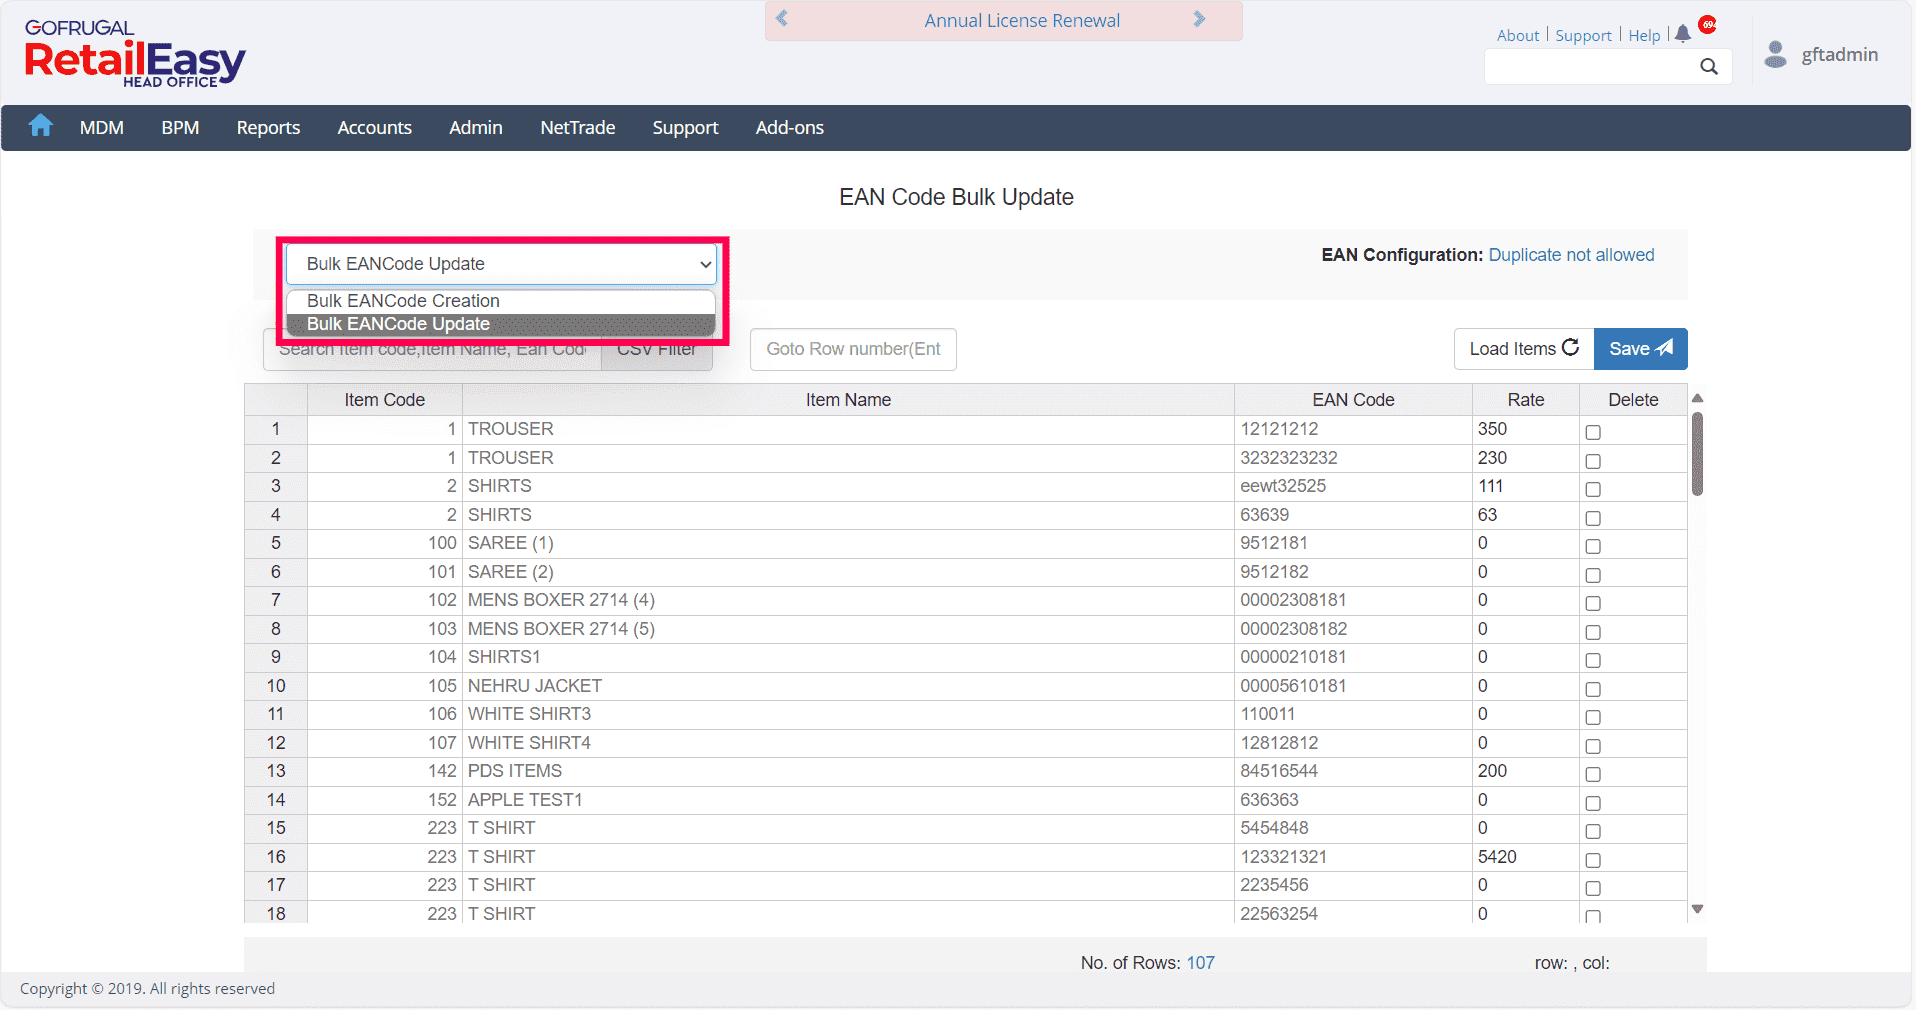Viewport: 1916px width, 1010px height.
Task: Click the Annual License Renewal link
Action: pyautogui.click(x=1022, y=21)
